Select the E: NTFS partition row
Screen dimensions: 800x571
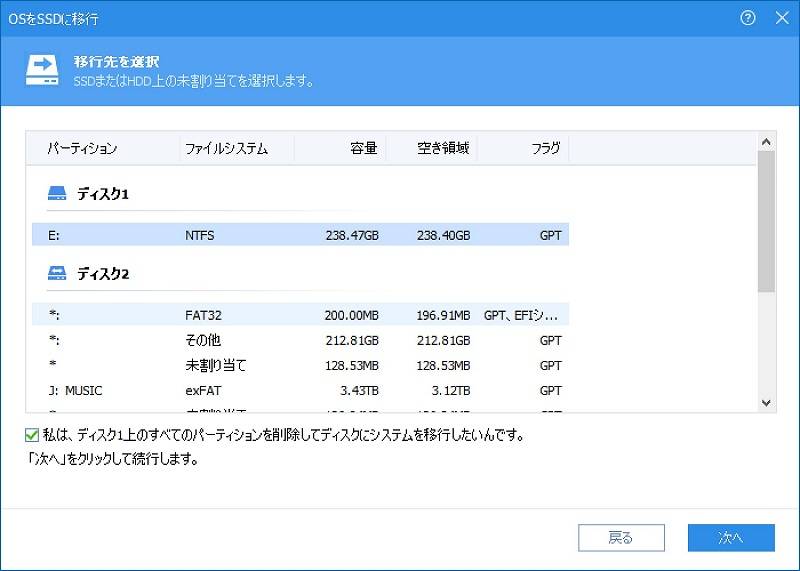[x=300, y=235]
